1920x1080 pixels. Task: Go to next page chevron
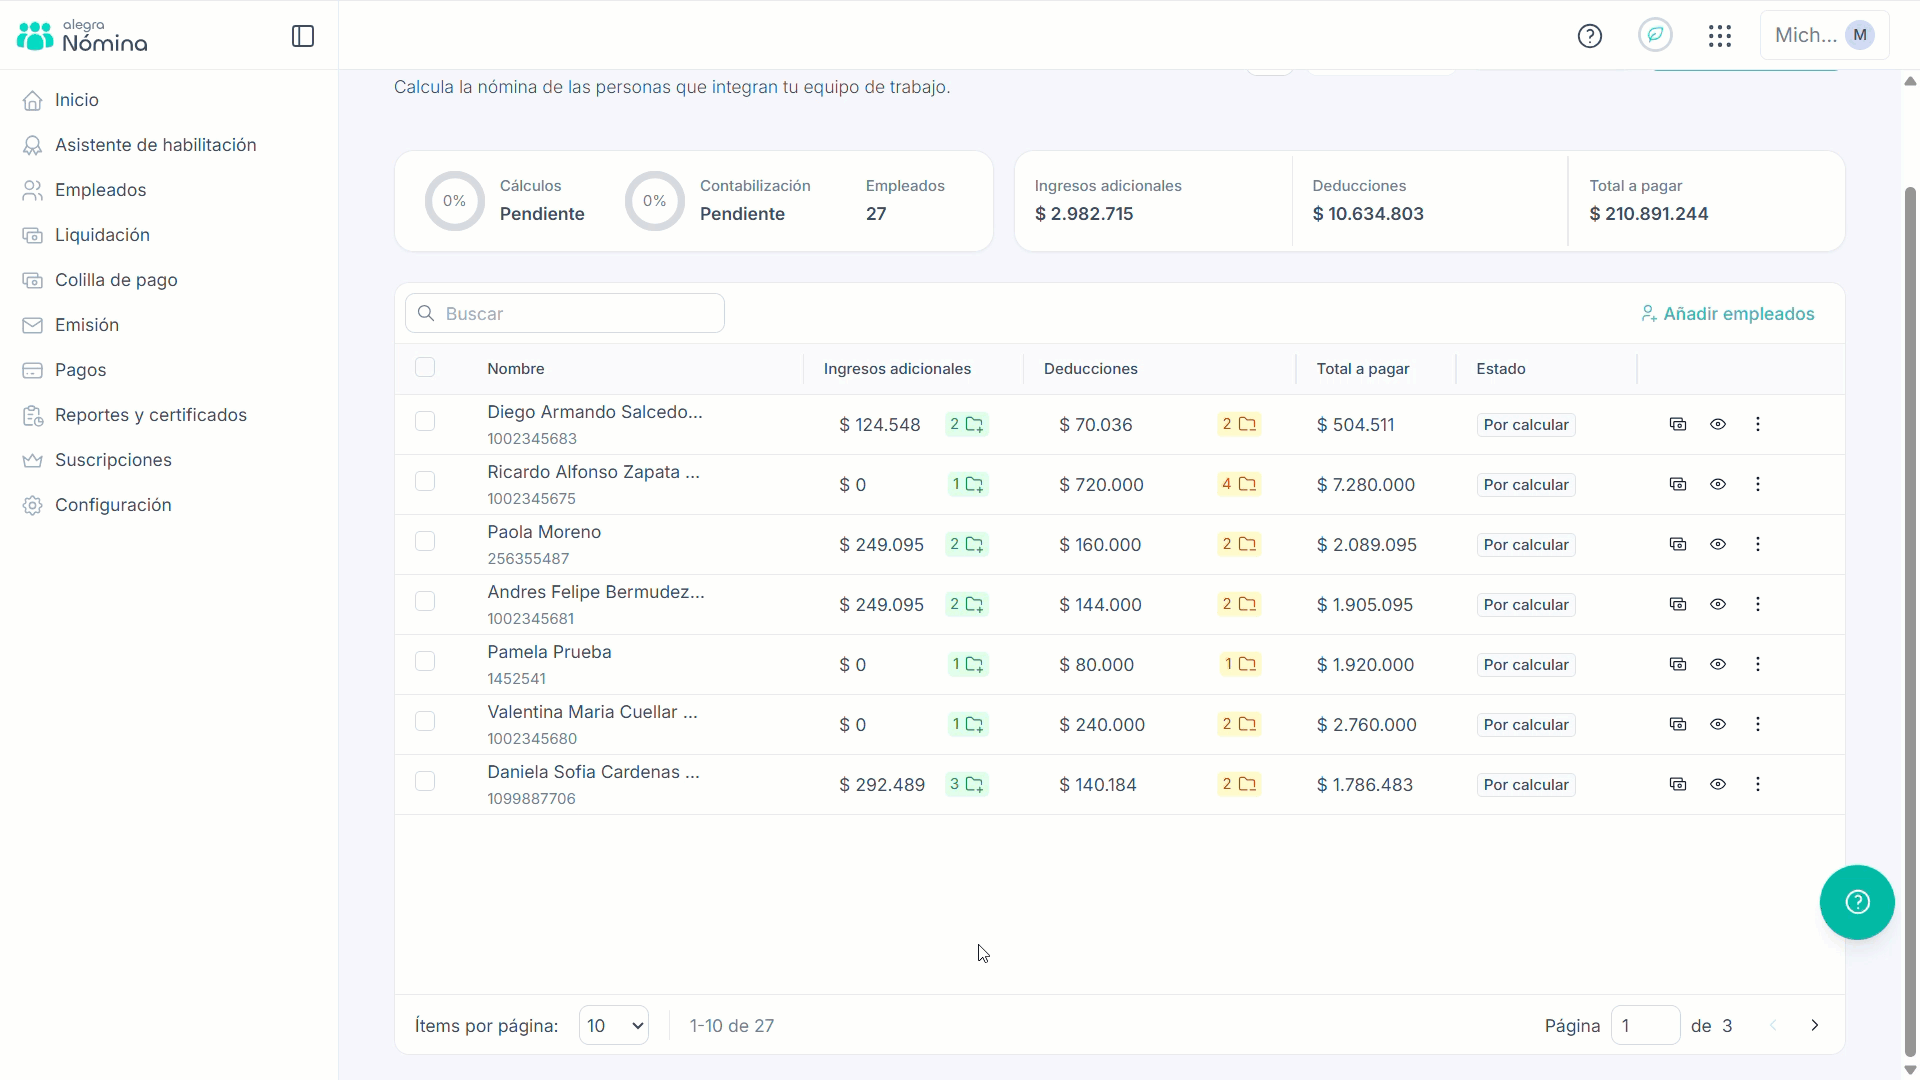1815,1025
